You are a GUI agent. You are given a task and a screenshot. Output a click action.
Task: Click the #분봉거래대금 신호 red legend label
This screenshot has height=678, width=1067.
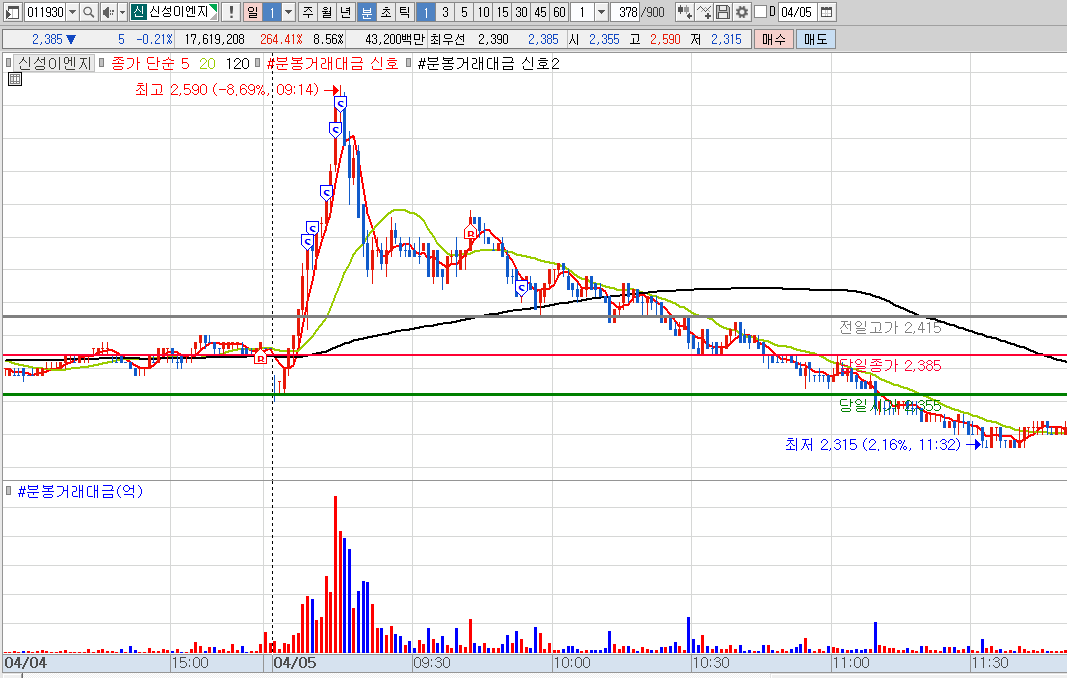click(x=333, y=63)
